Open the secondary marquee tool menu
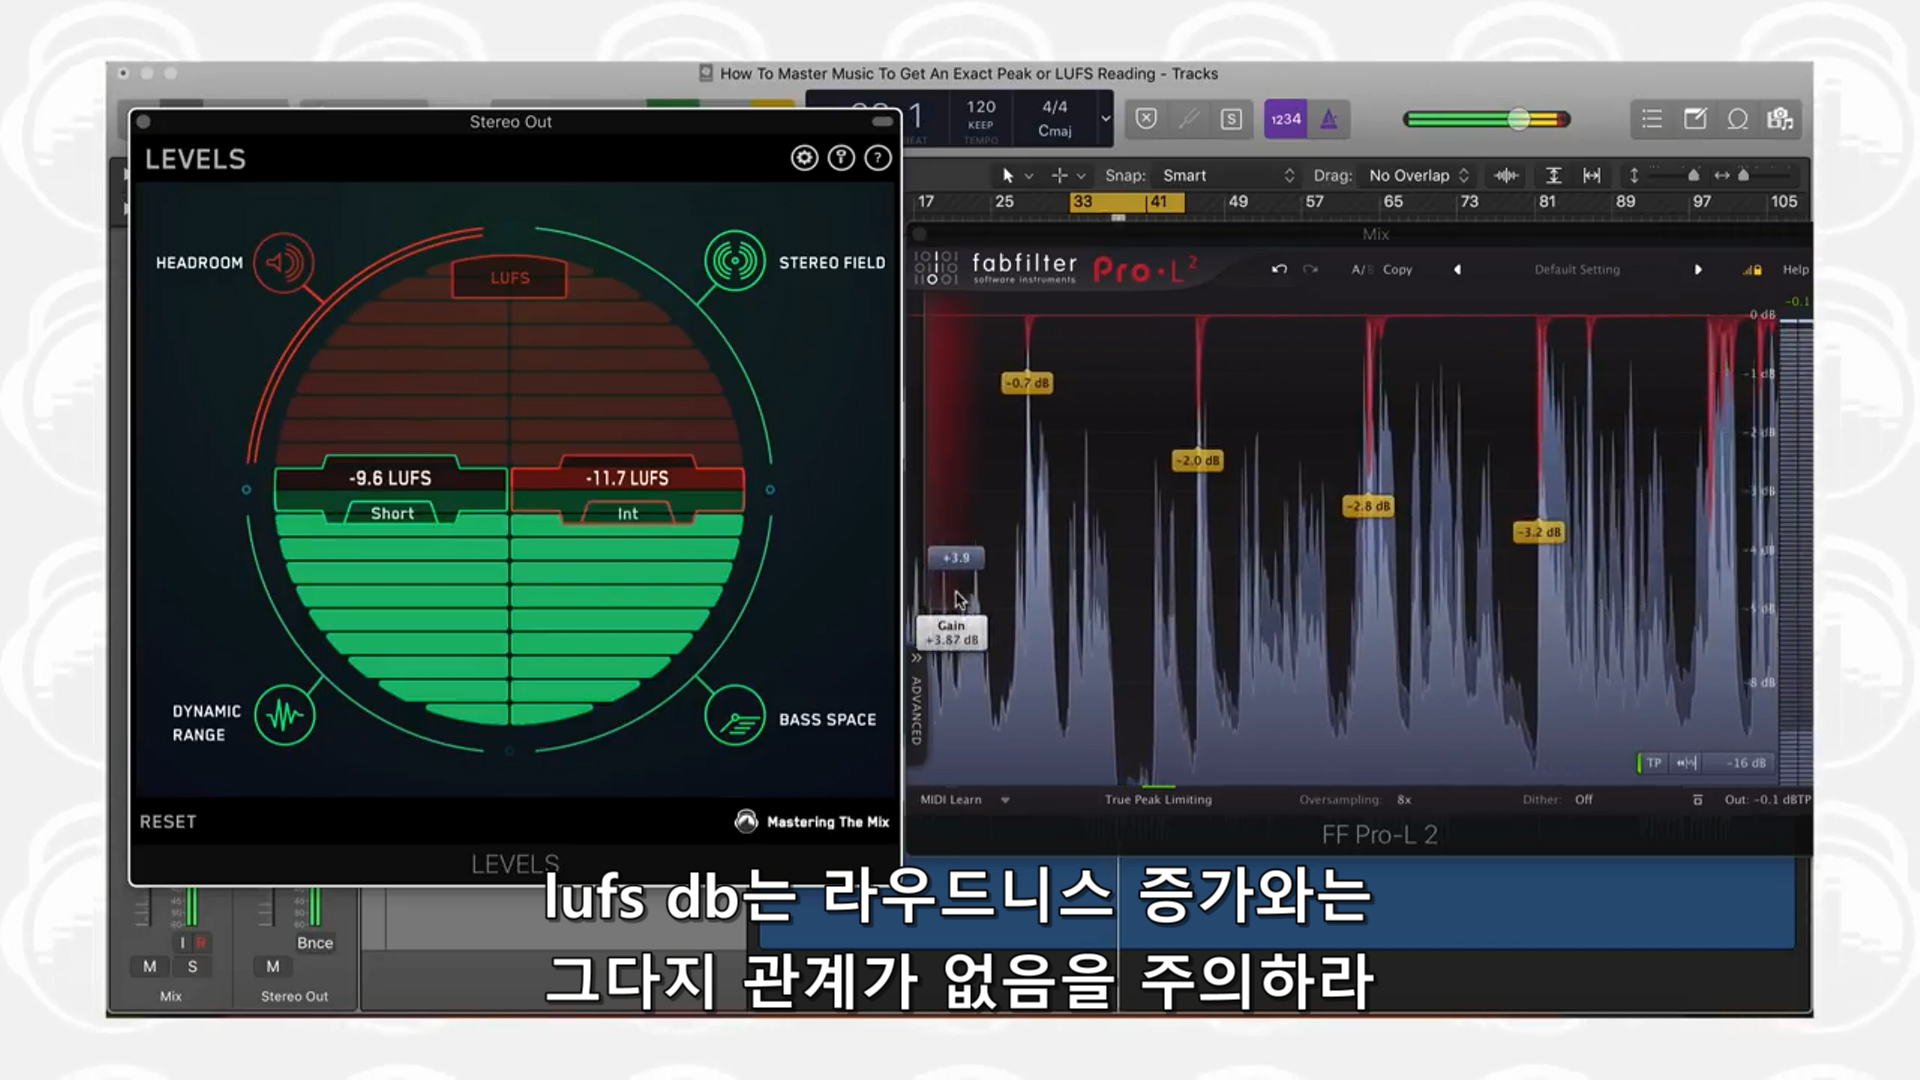1920x1080 pixels. pos(1068,175)
